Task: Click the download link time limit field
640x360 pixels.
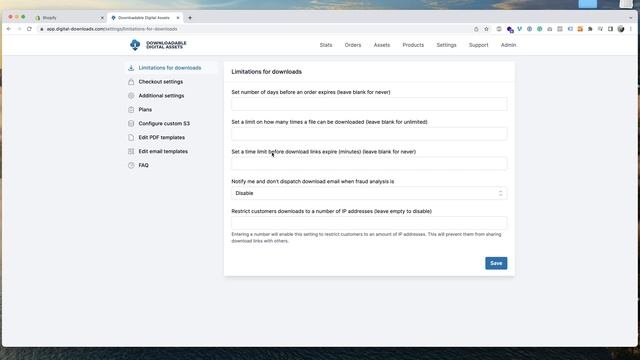Action: [x=369, y=164]
